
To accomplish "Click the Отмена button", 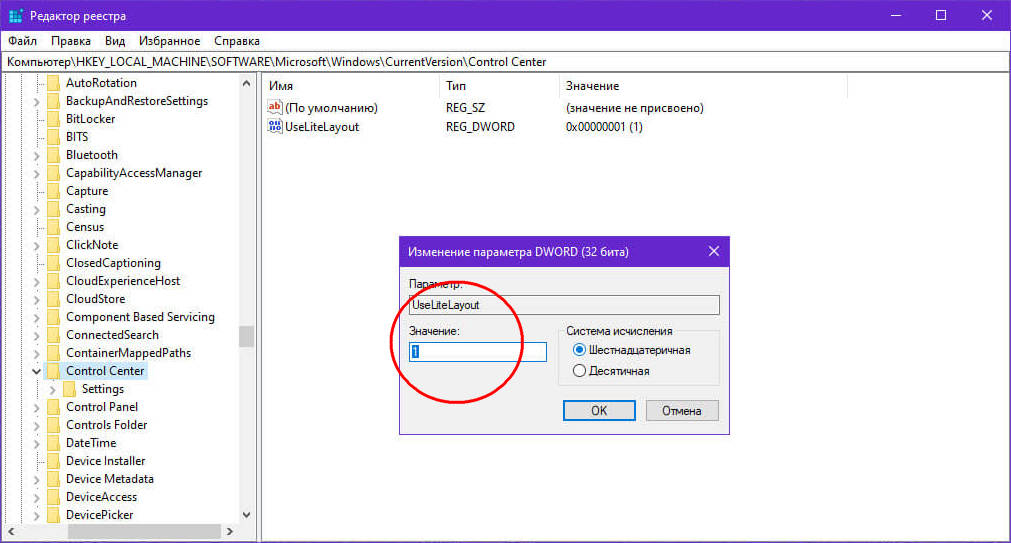I will click(x=682, y=410).
